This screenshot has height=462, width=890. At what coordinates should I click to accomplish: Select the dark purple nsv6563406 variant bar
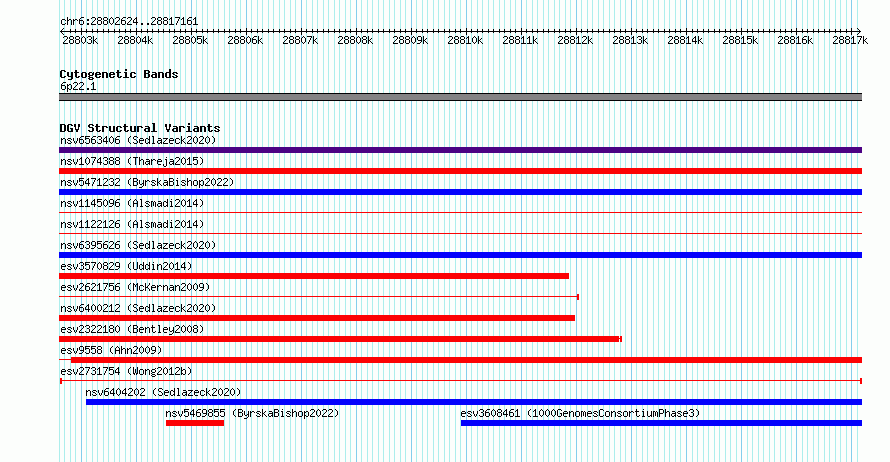tap(460, 150)
